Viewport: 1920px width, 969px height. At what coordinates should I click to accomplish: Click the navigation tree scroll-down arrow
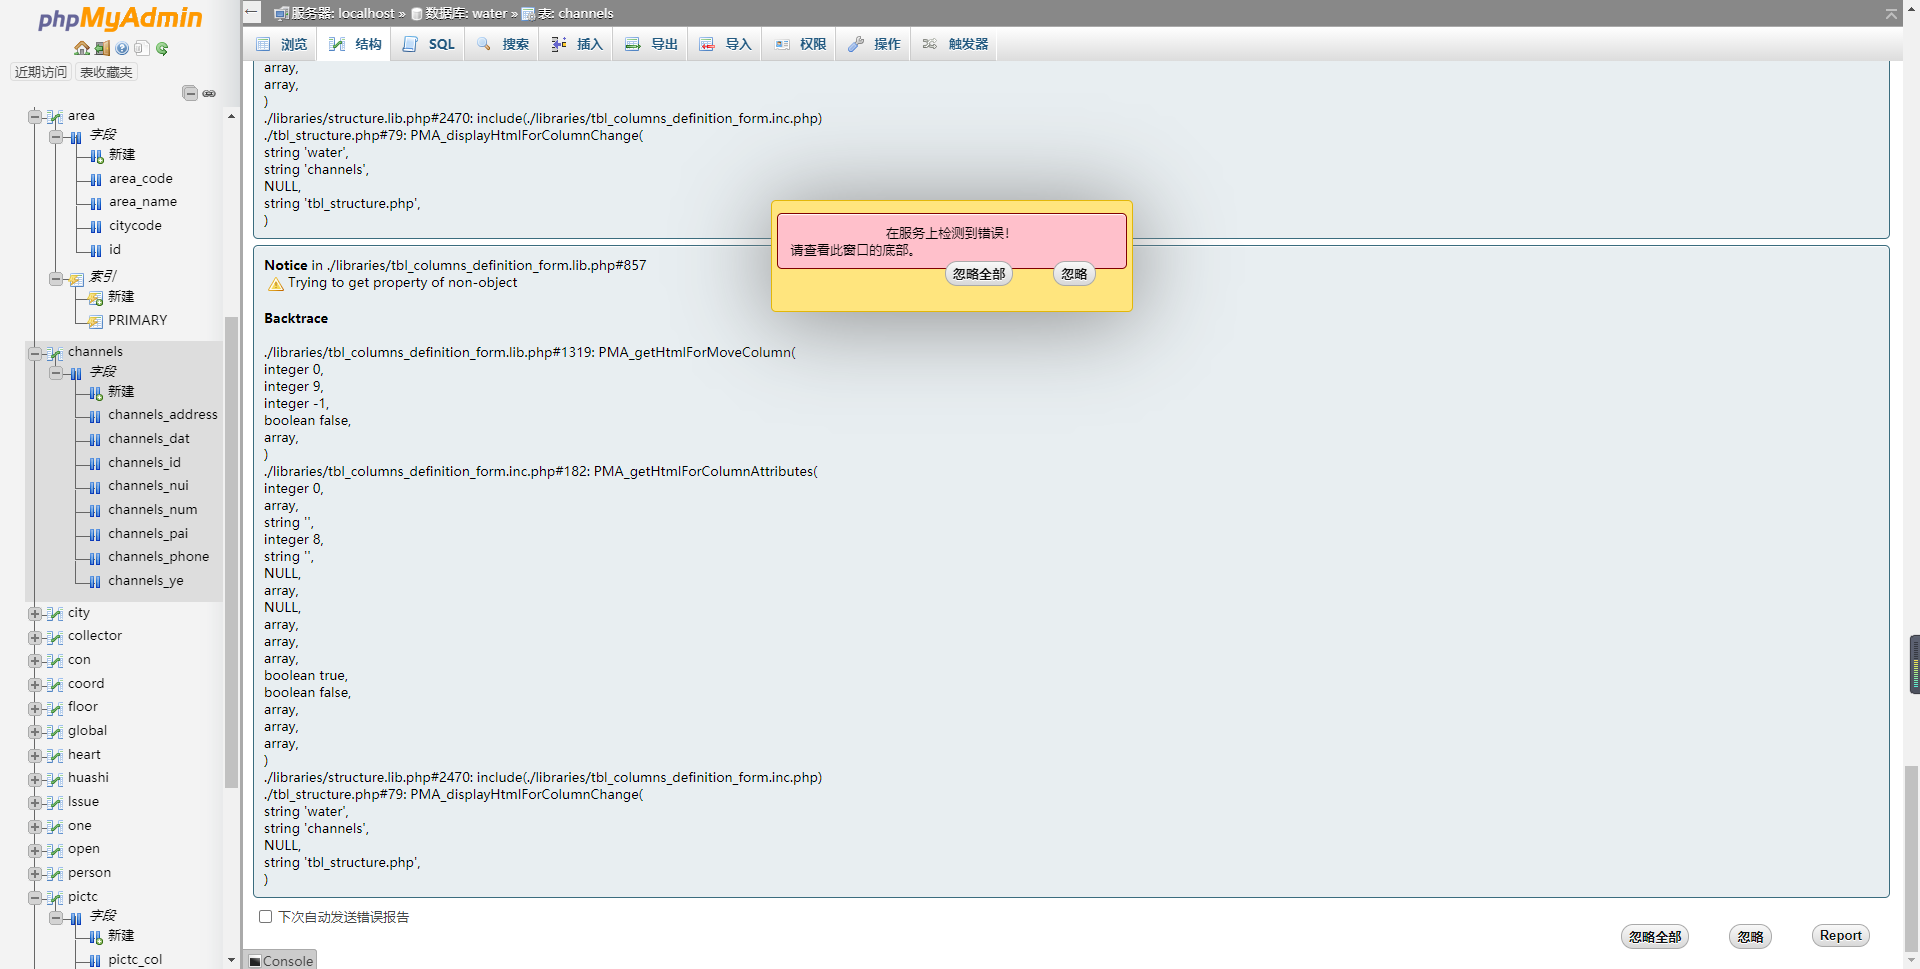(x=231, y=960)
